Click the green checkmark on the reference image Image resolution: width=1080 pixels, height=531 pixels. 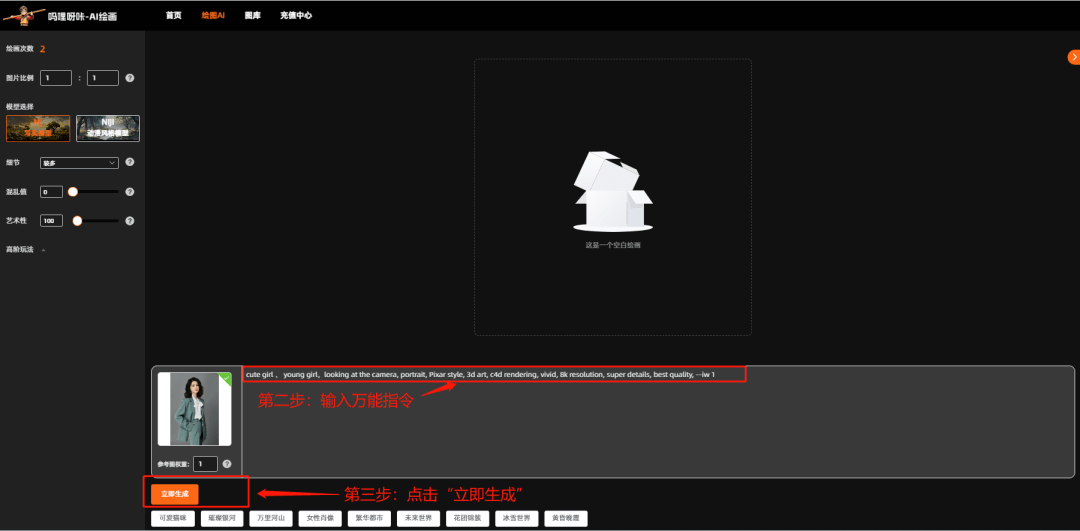(225, 378)
